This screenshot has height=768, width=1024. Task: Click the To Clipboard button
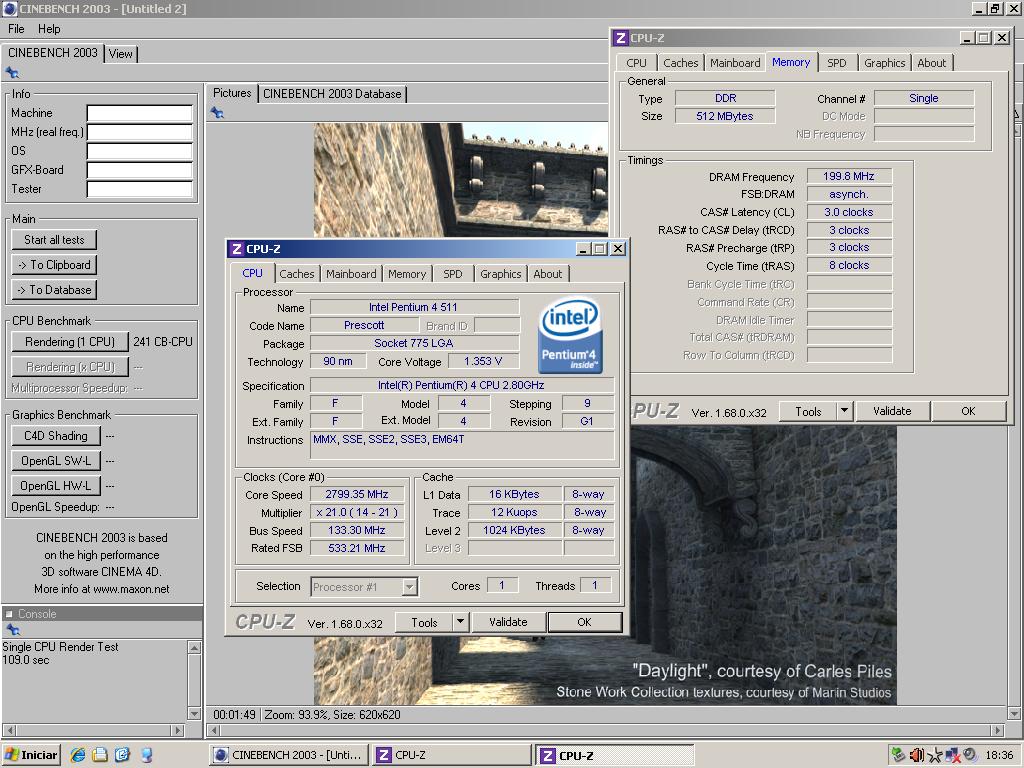(54, 264)
